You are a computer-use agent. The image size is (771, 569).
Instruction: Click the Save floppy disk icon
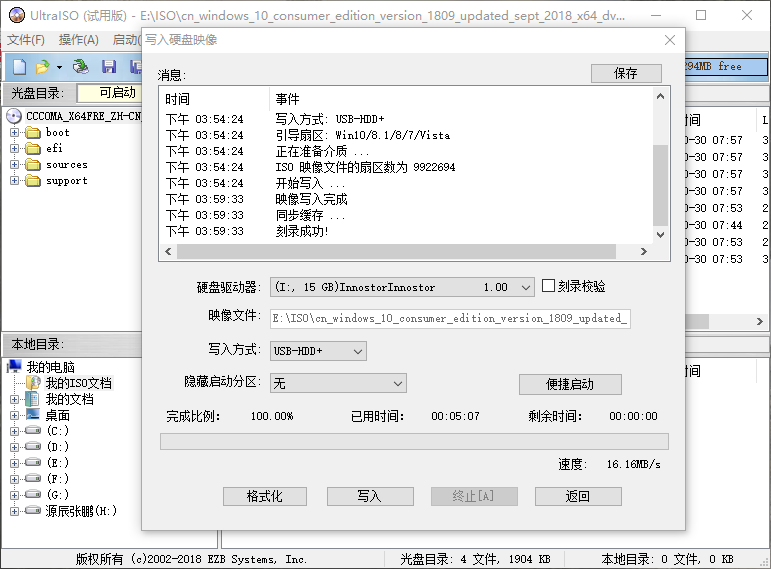click(109, 66)
